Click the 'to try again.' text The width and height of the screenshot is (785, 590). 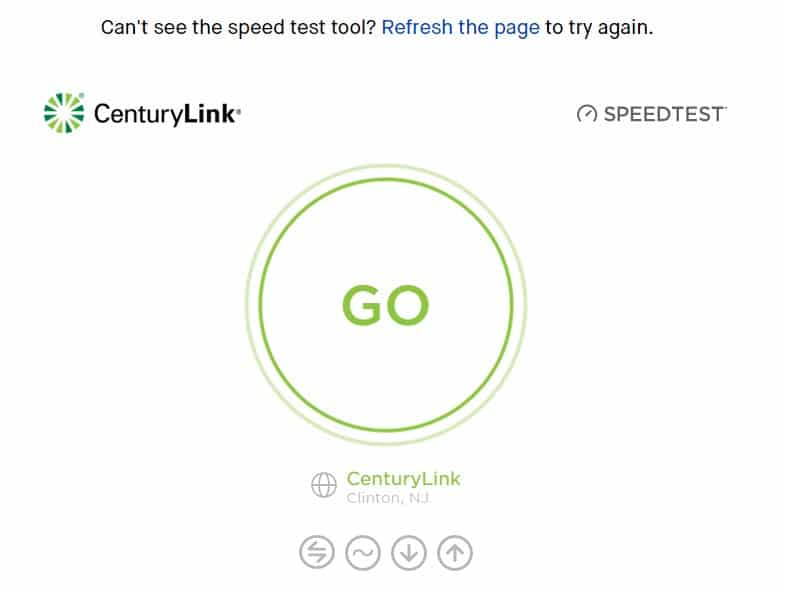(599, 27)
